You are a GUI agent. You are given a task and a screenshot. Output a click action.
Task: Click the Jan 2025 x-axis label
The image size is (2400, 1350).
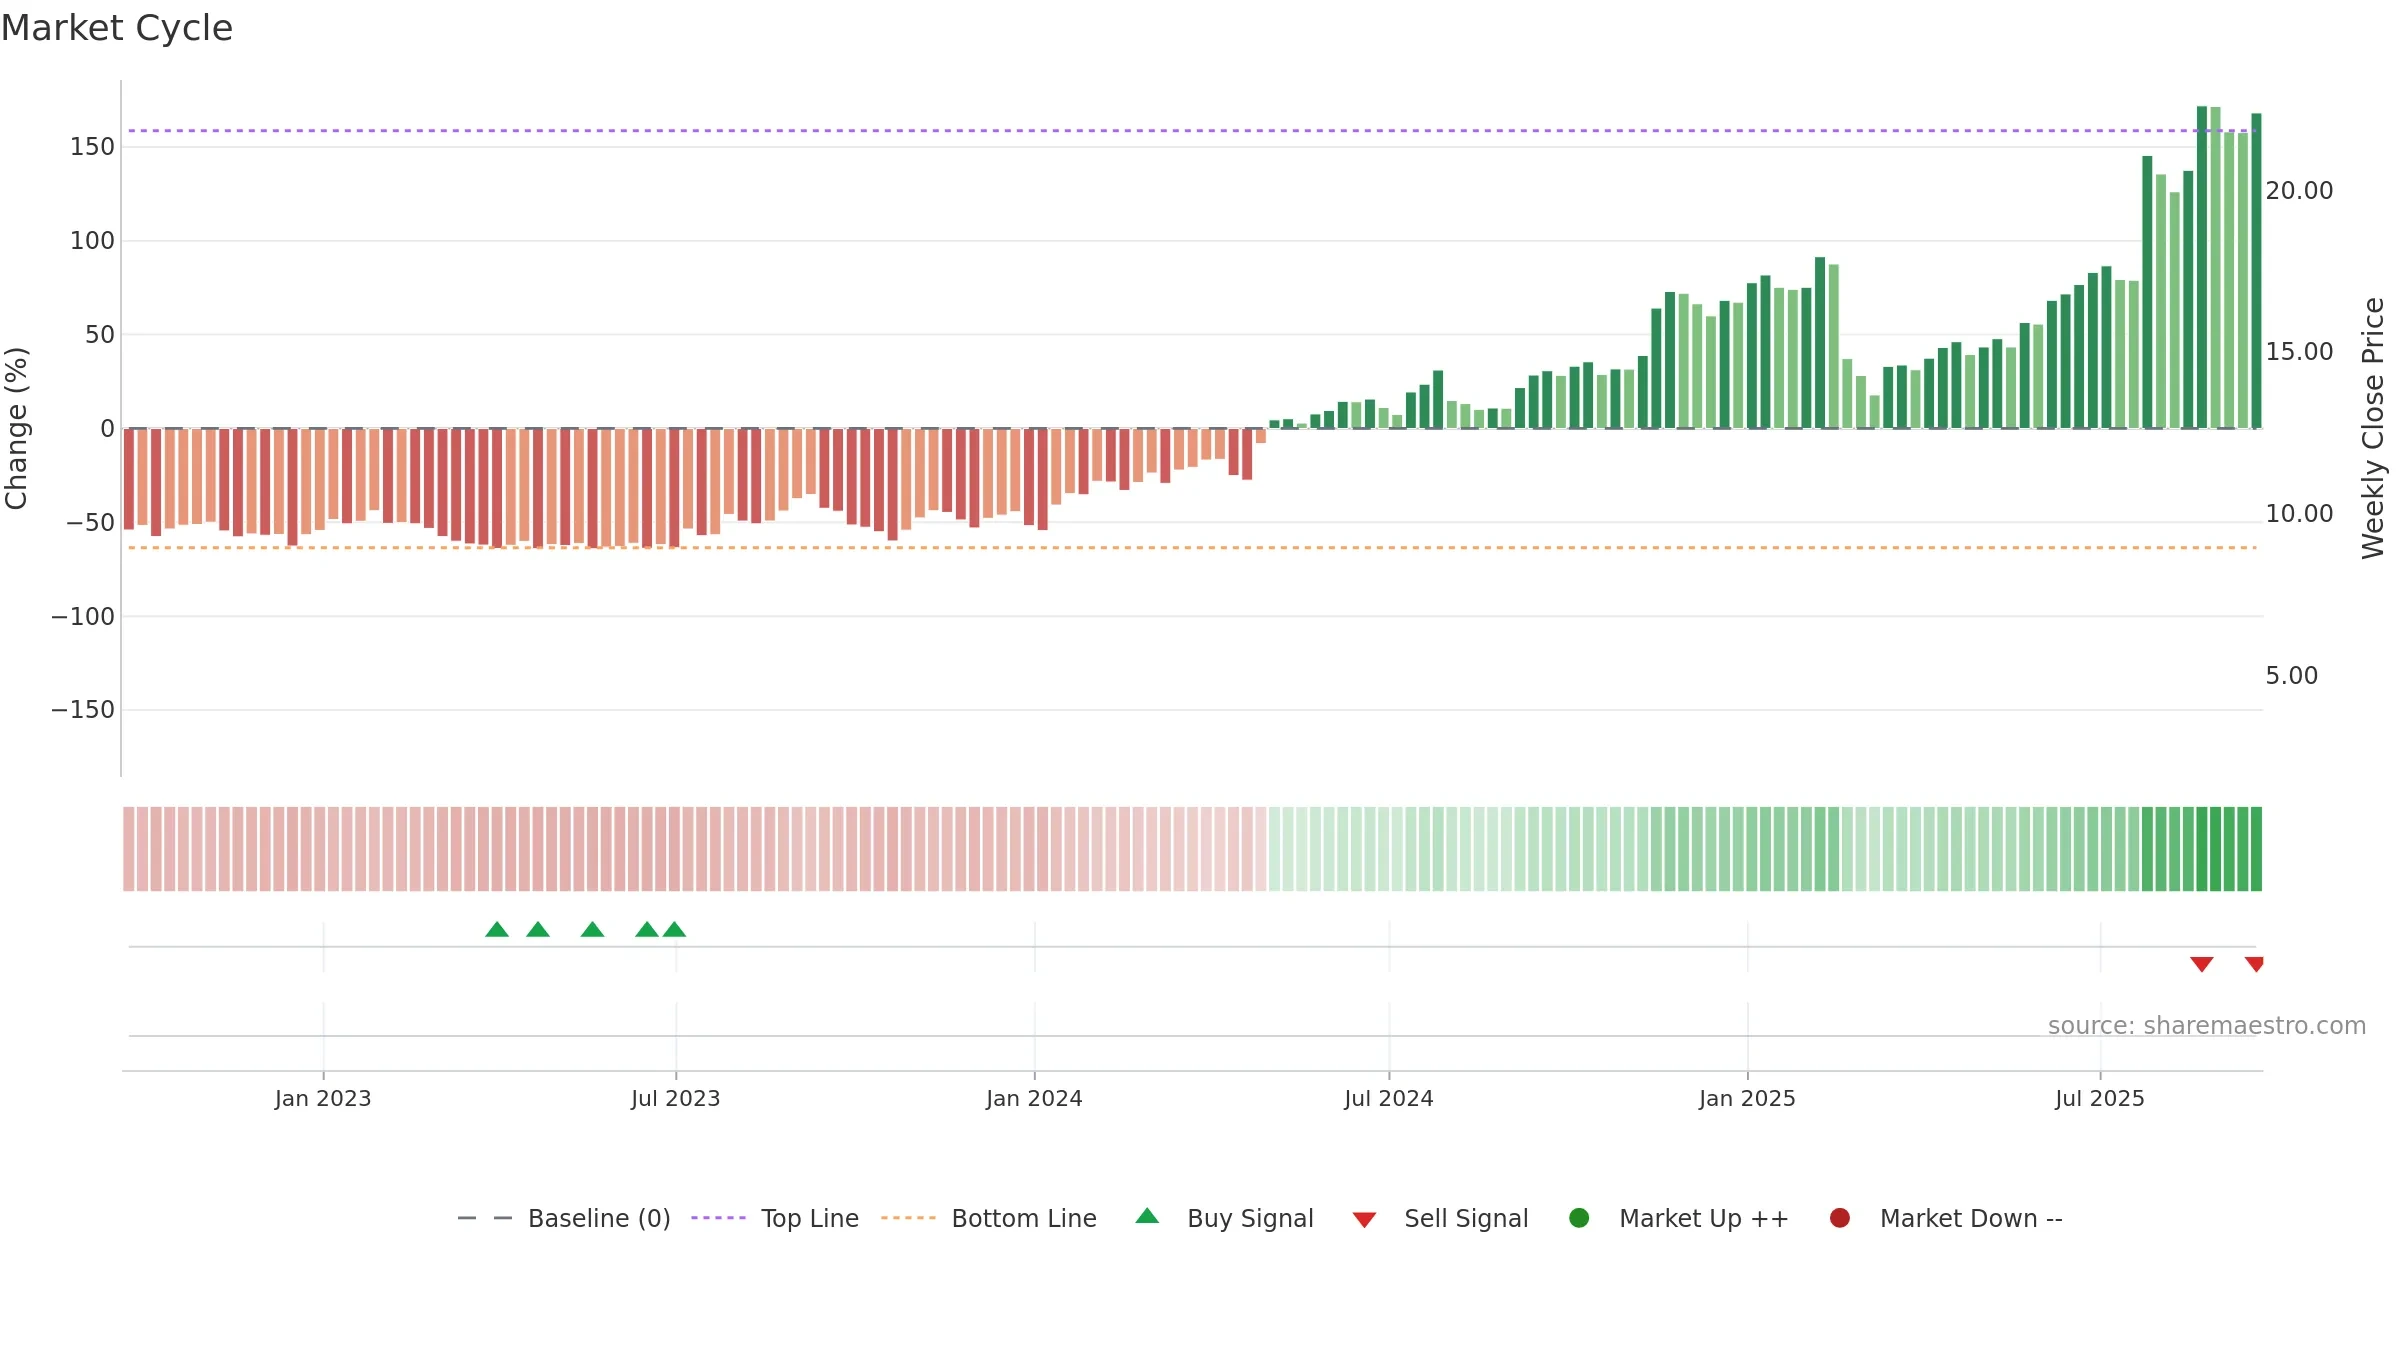point(1747,1099)
